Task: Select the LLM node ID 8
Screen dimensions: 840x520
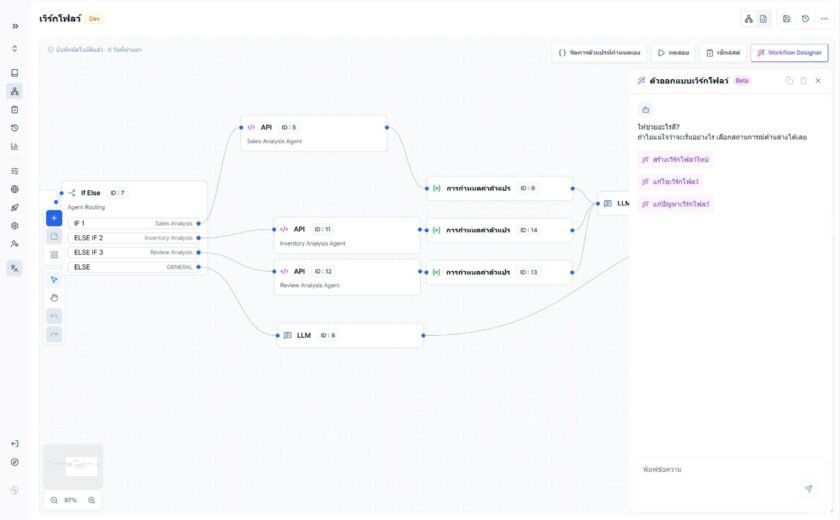Action: (x=350, y=335)
